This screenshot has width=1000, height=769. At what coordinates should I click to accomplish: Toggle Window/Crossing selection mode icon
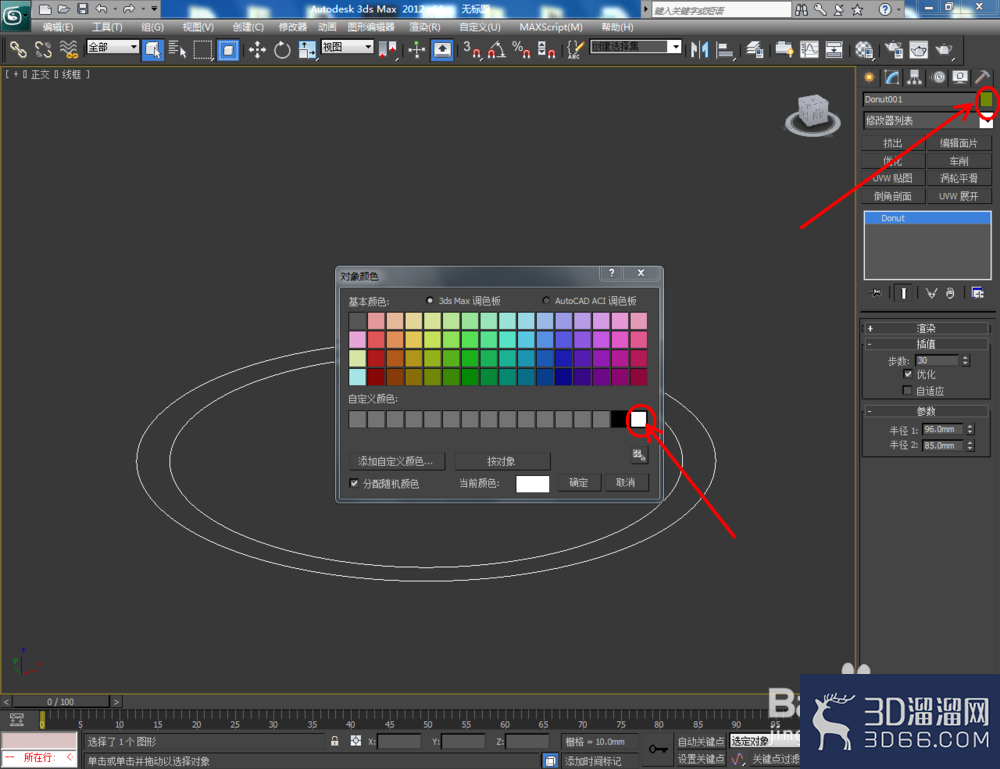228,50
